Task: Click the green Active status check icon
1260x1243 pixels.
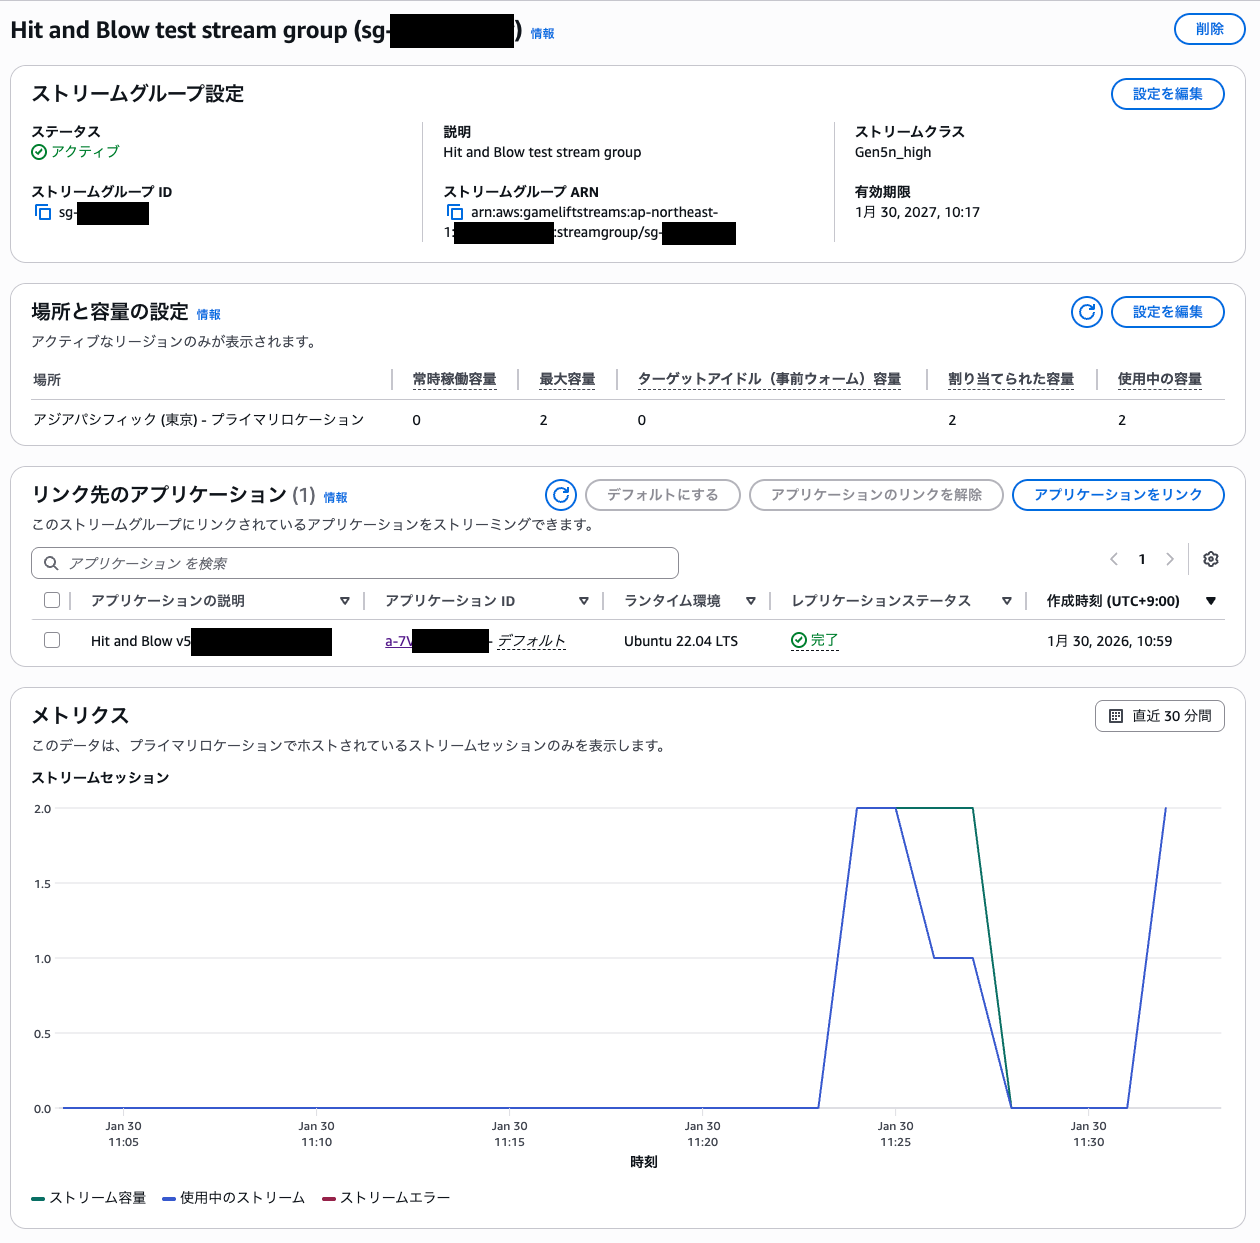Action: pos(39,152)
